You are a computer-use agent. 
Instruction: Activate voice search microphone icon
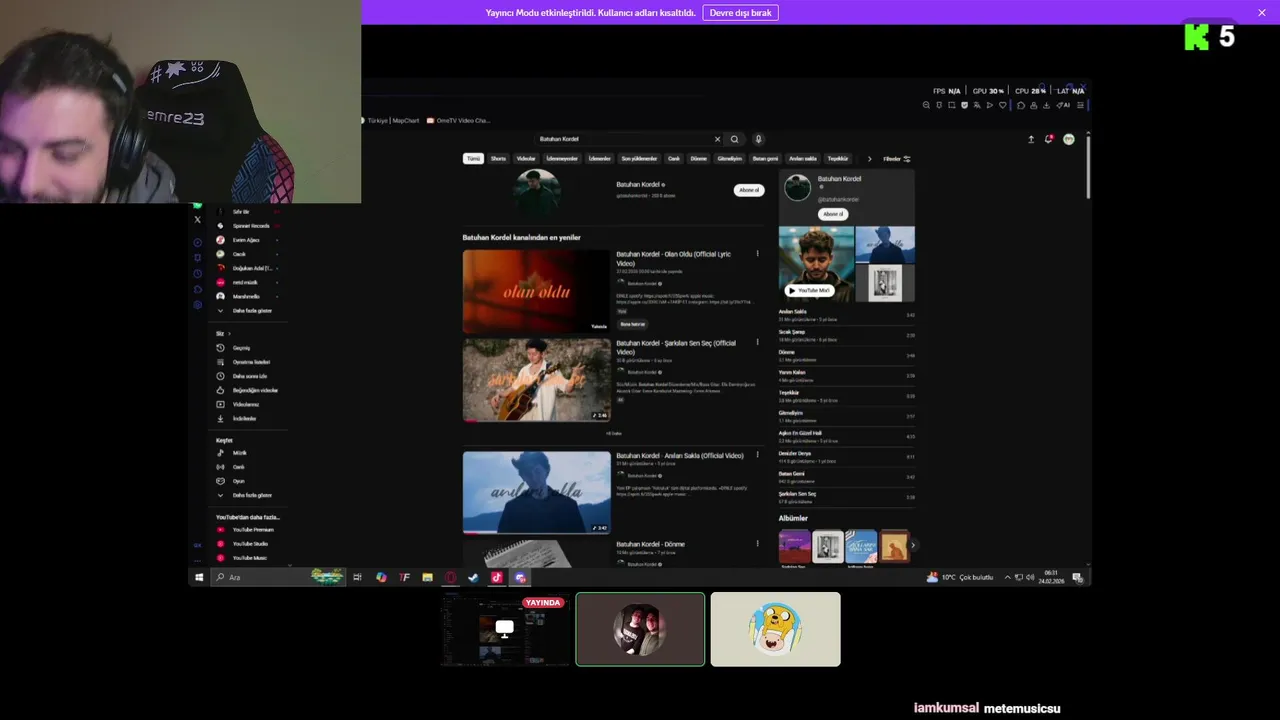tap(758, 139)
